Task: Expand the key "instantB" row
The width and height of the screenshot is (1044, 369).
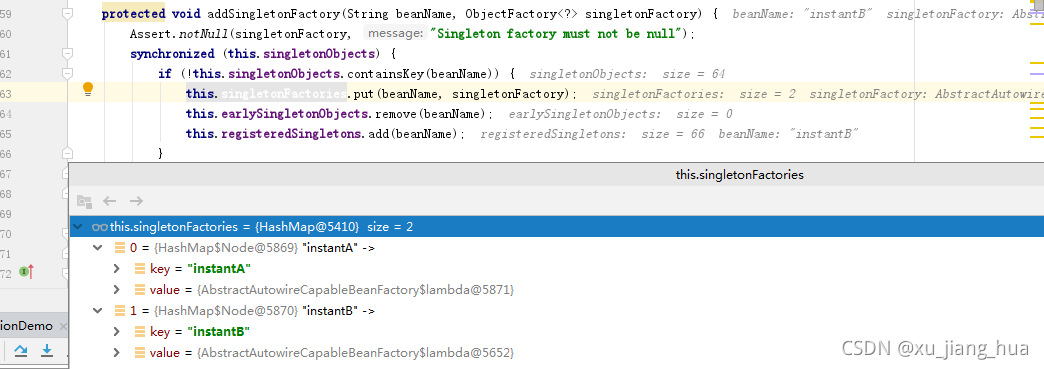Action: [x=117, y=331]
